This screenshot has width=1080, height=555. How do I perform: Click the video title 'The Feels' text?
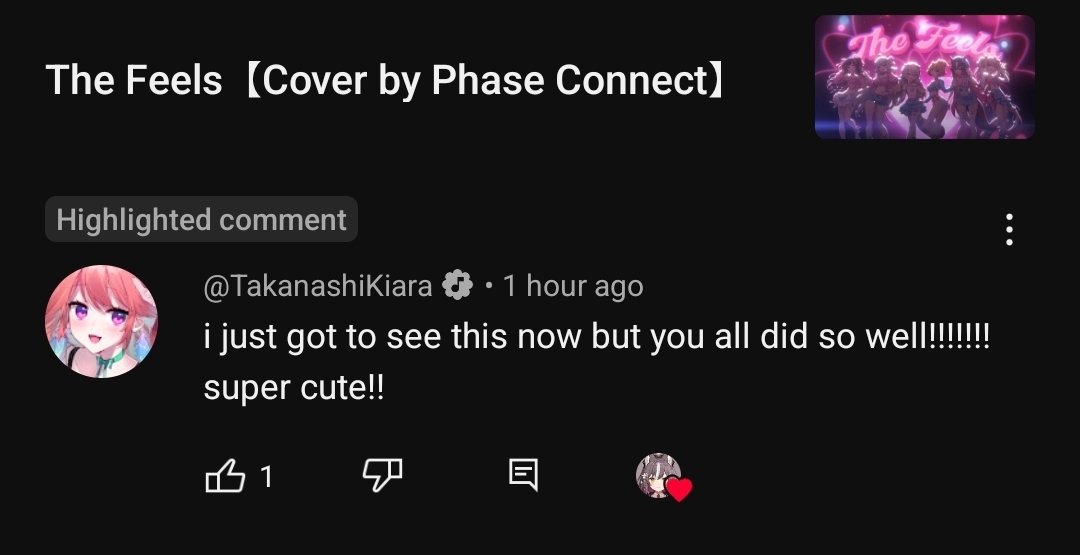click(x=134, y=81)
